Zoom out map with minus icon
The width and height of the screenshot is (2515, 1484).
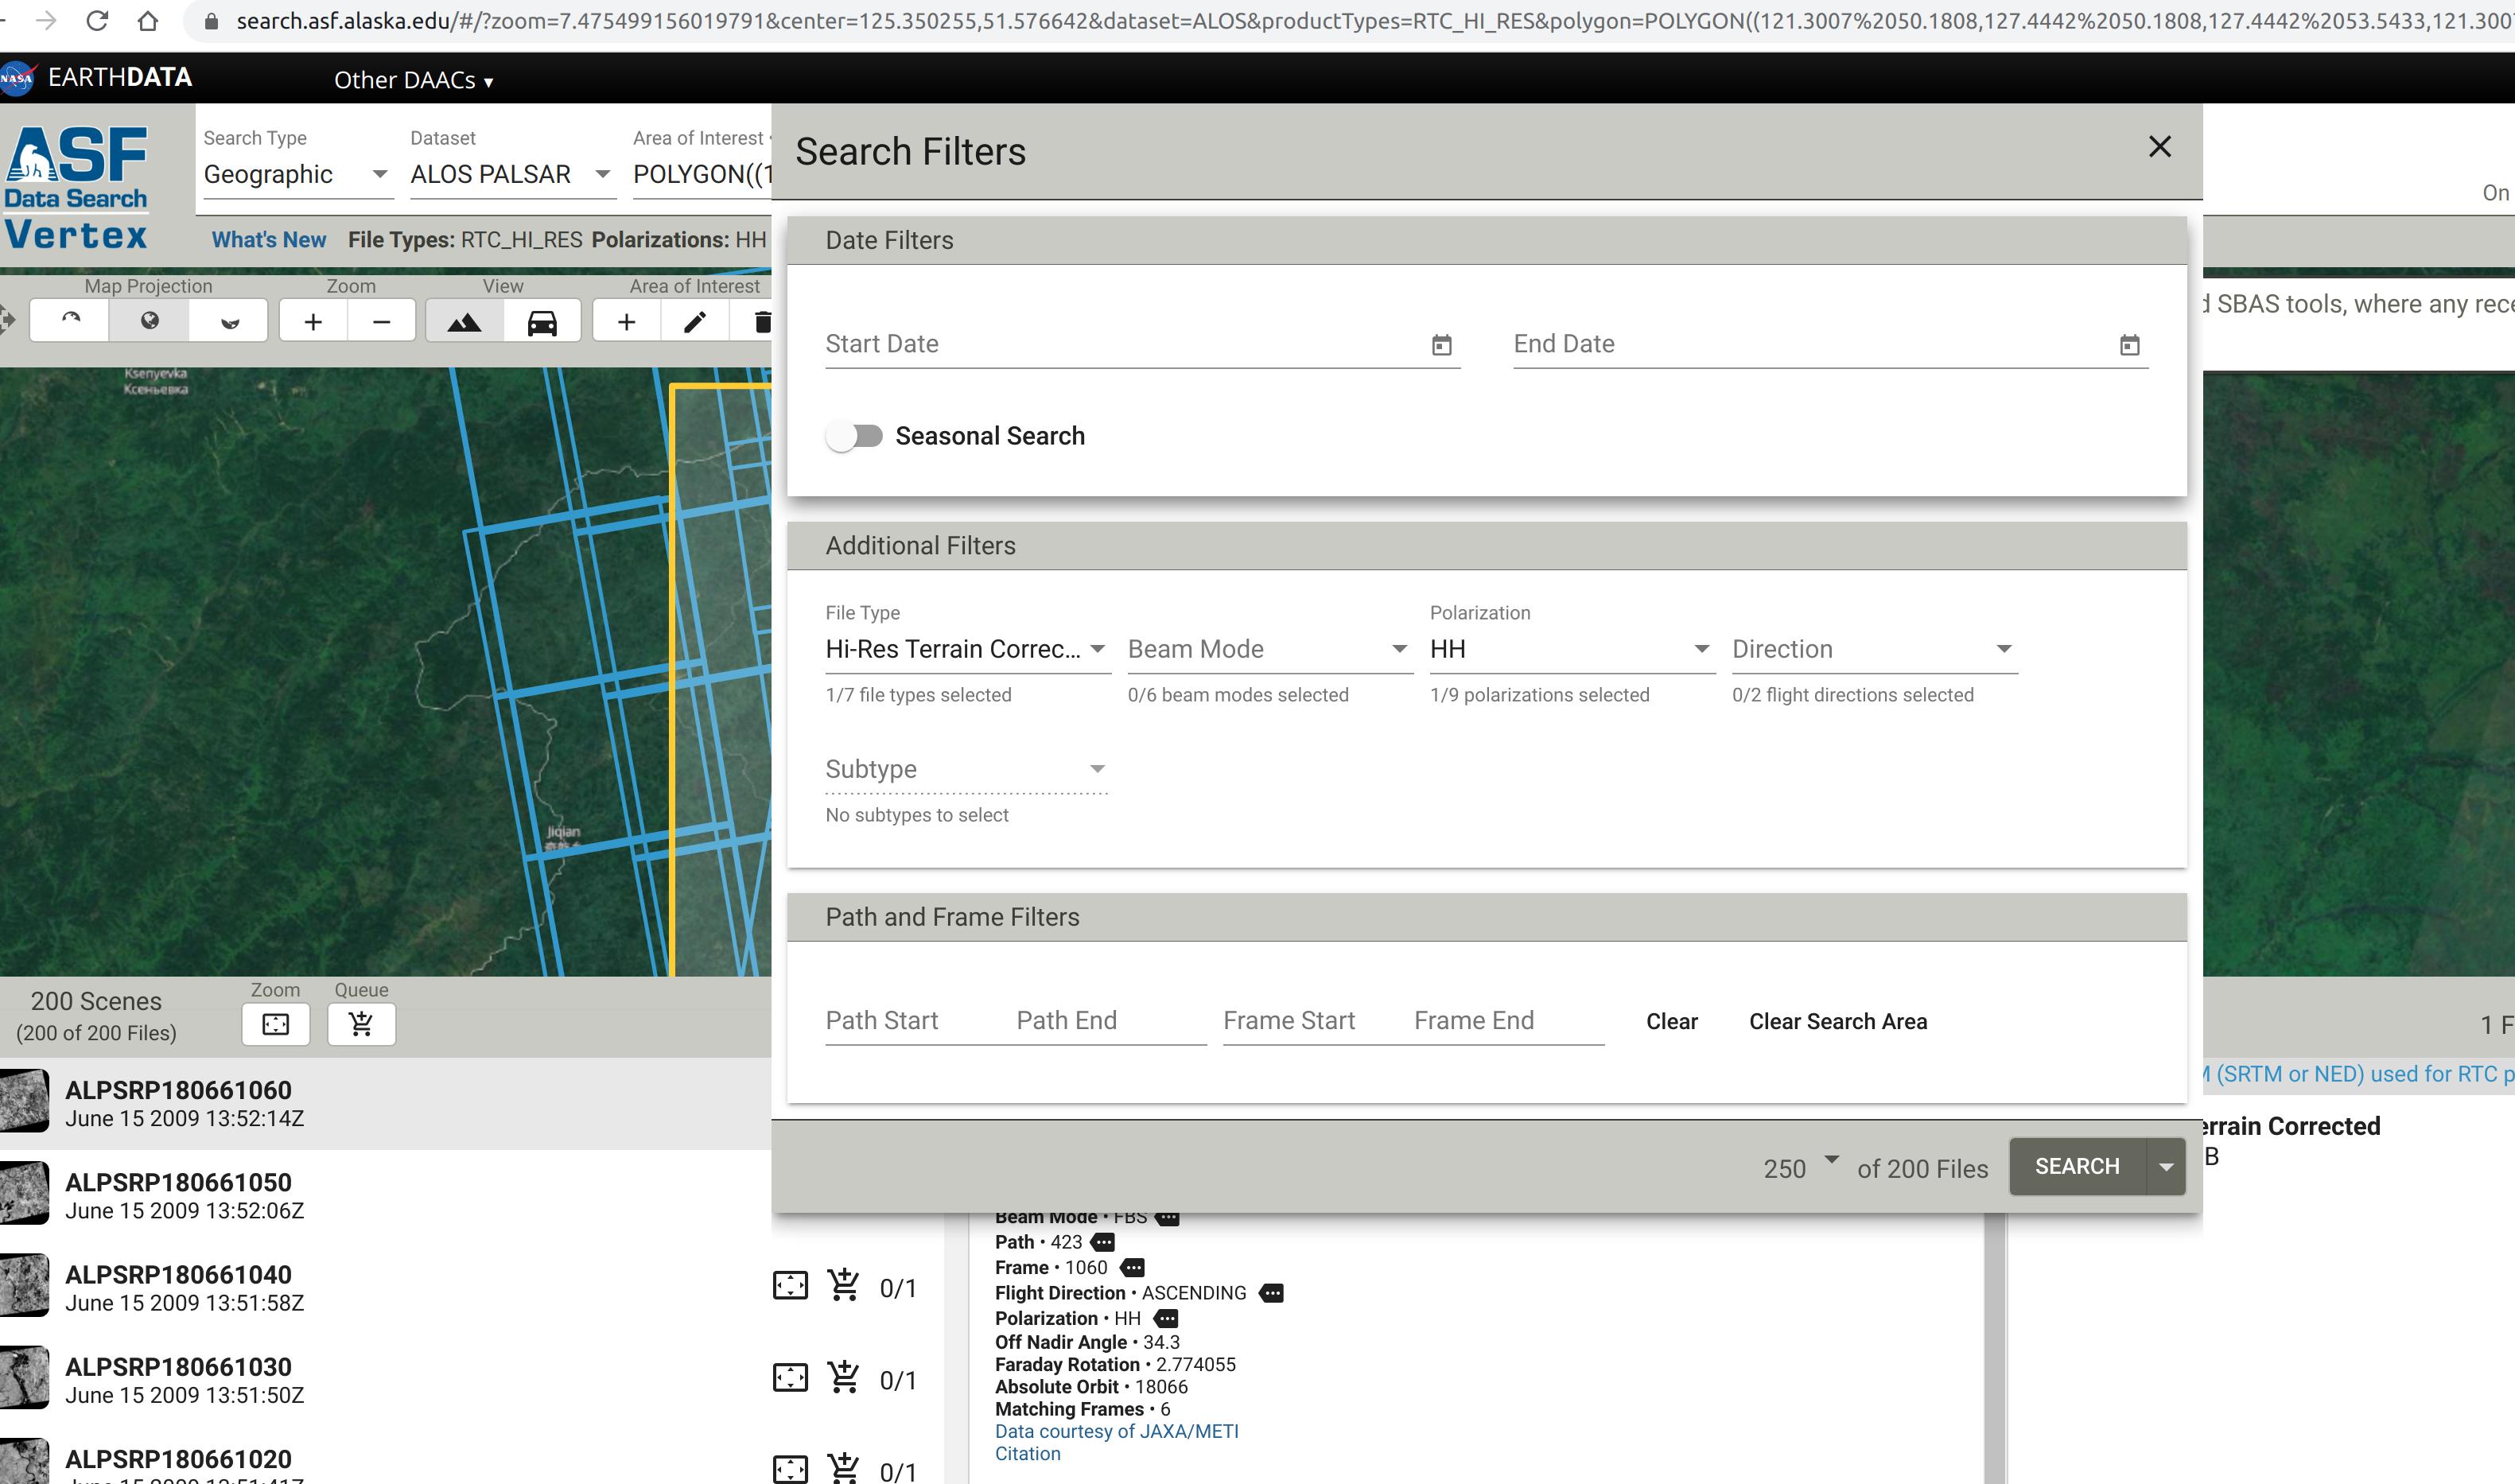tap(381, 322)
